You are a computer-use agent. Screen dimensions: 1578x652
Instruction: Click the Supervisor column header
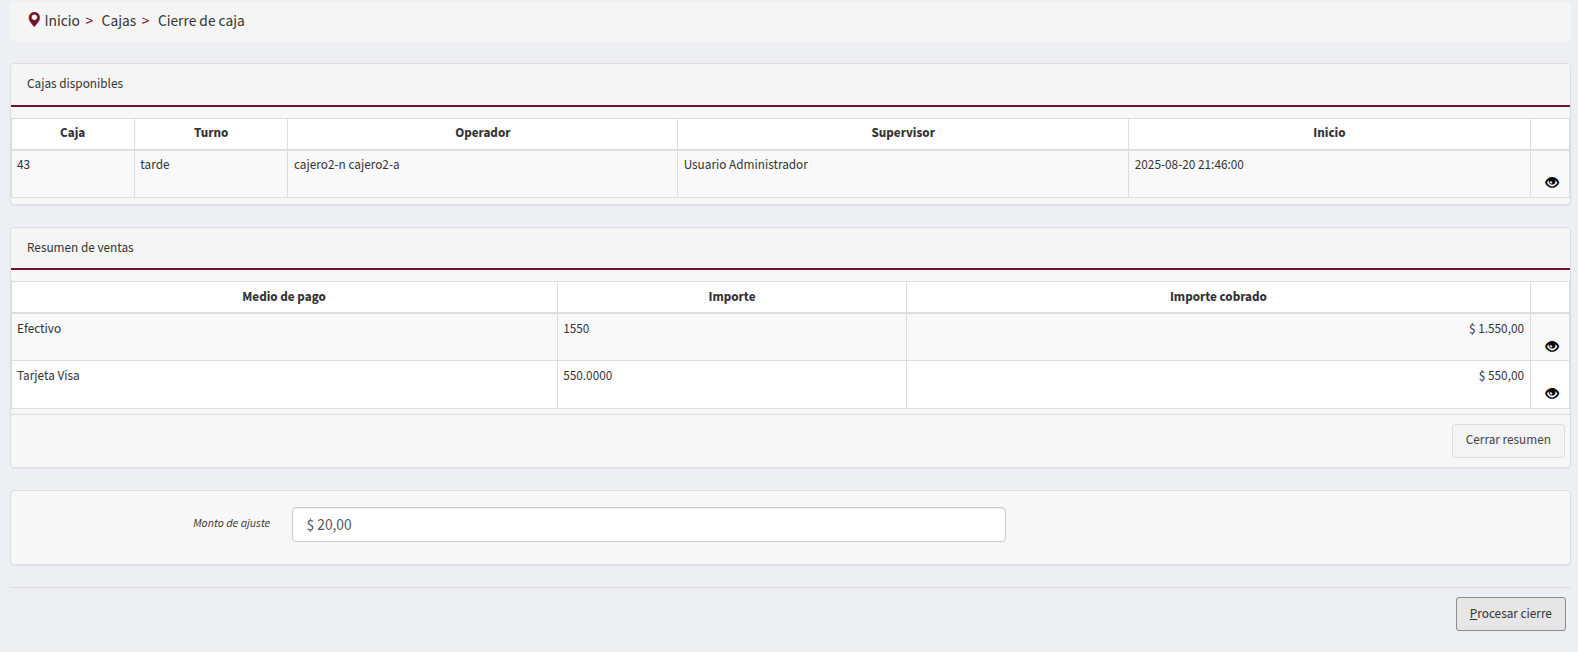pos(902,133)
